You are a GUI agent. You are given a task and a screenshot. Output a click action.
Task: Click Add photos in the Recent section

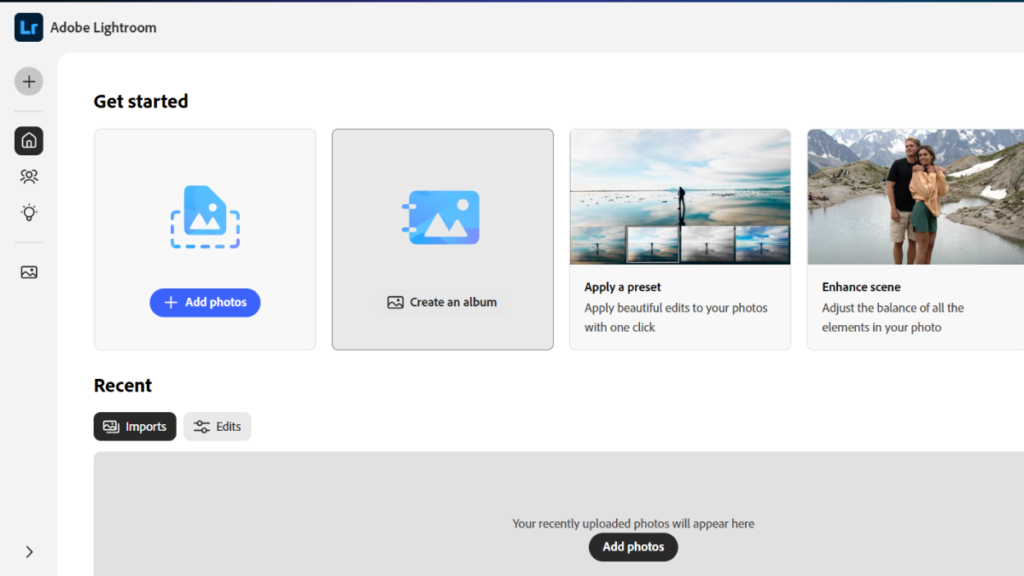pos(632,547)
